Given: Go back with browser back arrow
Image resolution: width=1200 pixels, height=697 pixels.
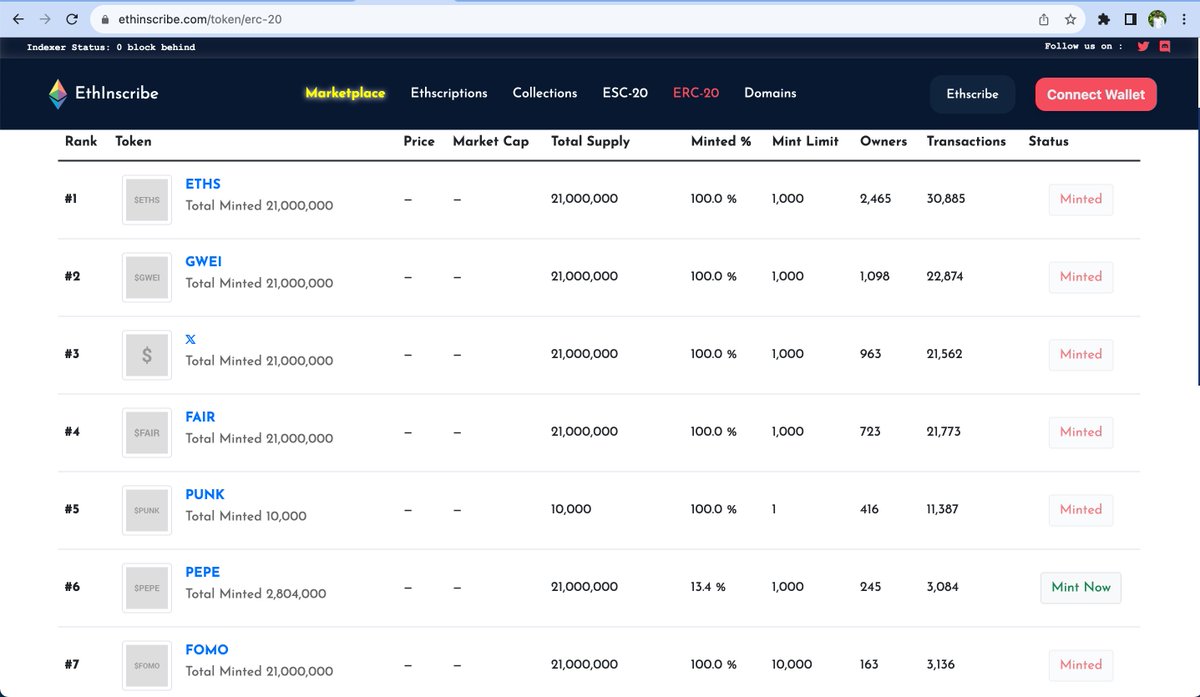Looking at the screenshot, I should point(18,19).
